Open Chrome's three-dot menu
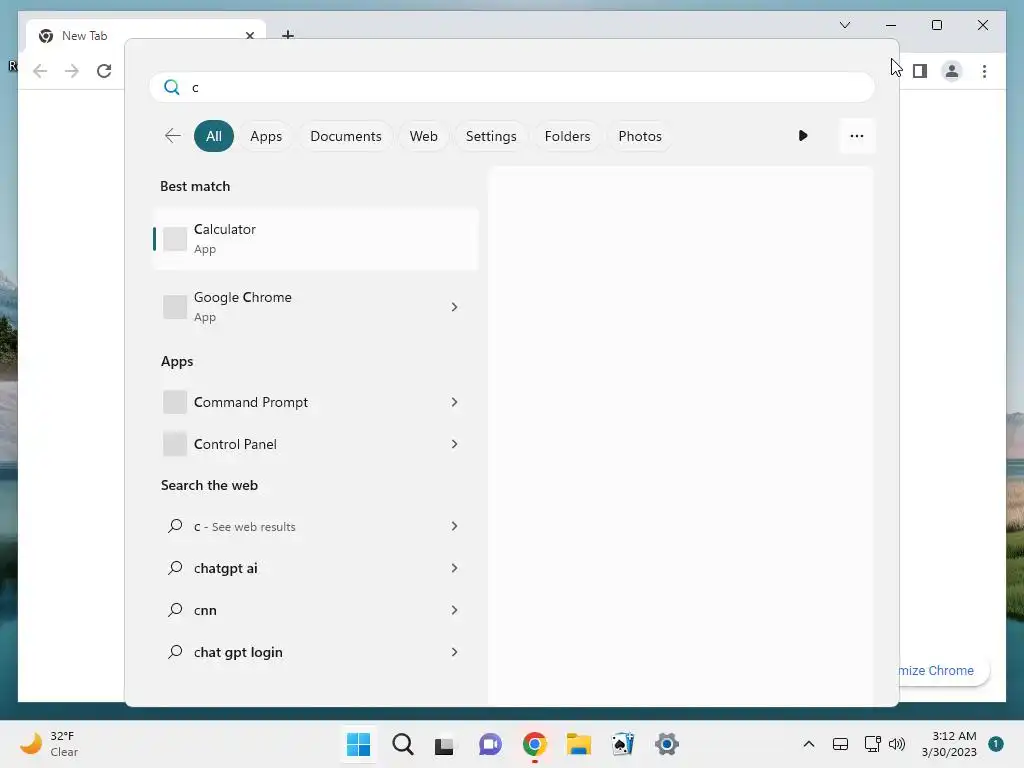 (x=984, y=71)
